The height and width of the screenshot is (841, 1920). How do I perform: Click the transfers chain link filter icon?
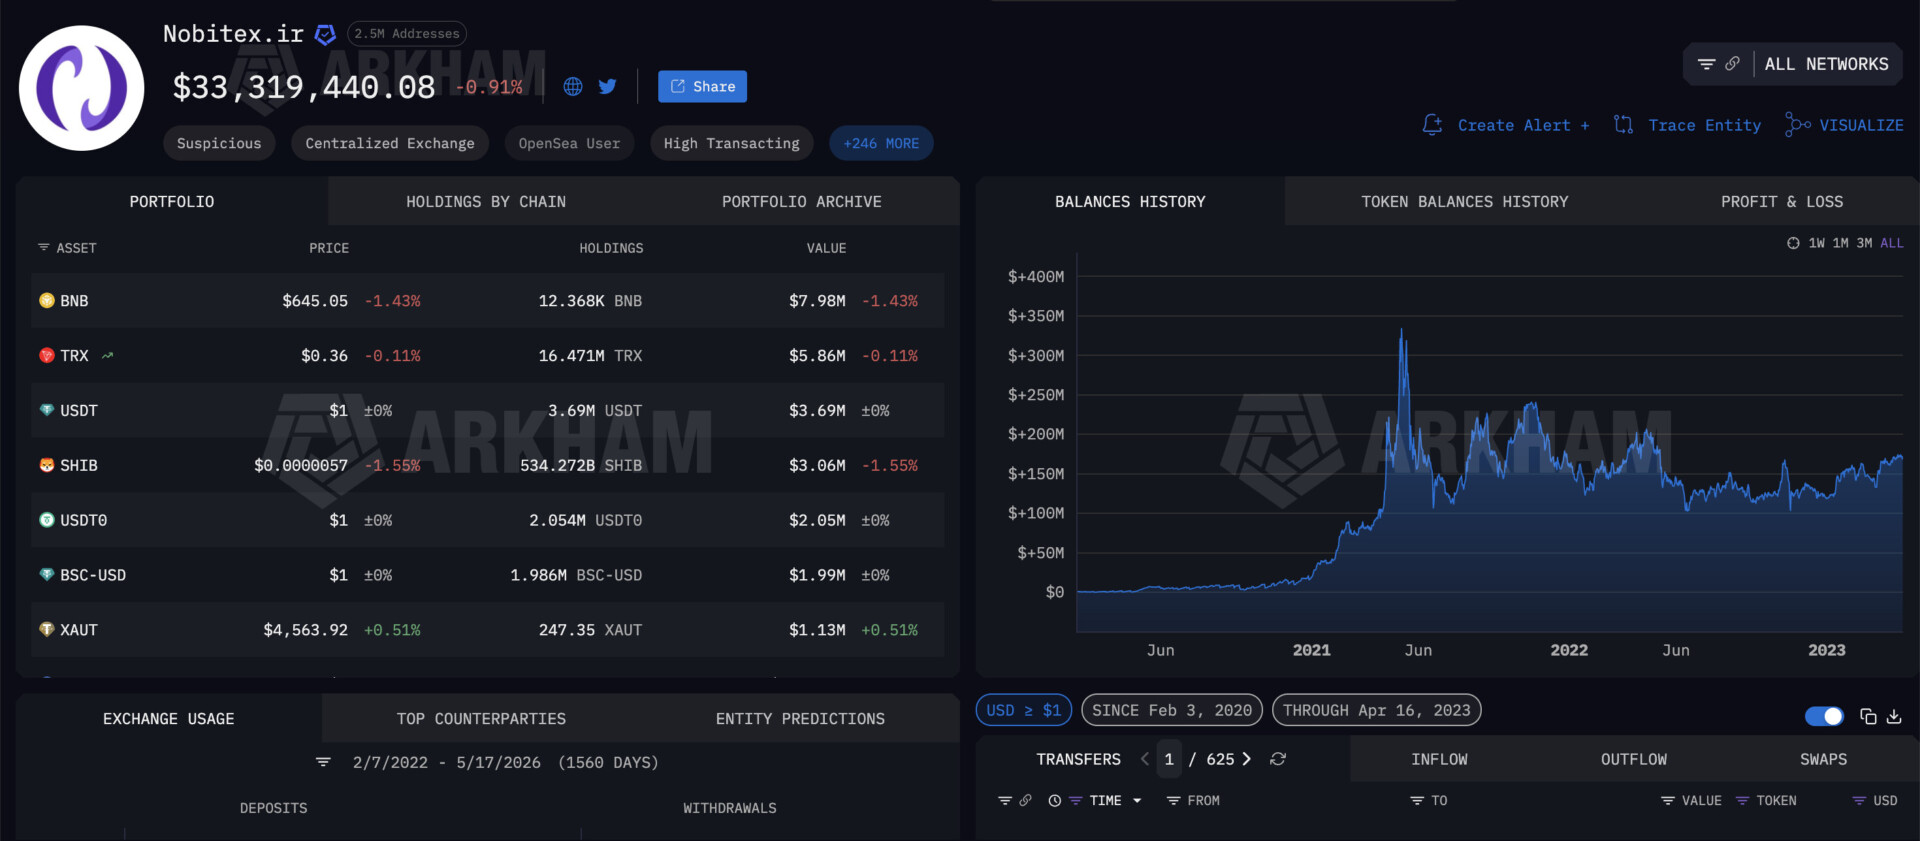click(x=1025, y=800)
